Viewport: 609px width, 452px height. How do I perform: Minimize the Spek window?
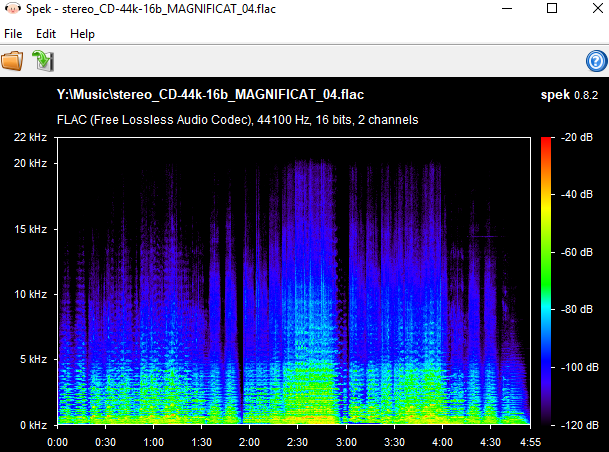[507, 9]
